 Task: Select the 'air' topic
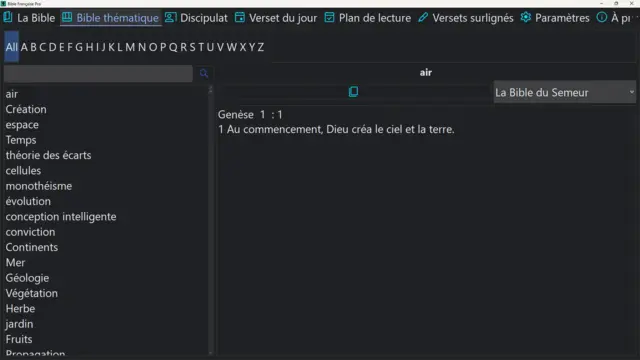tap(12, 94)
